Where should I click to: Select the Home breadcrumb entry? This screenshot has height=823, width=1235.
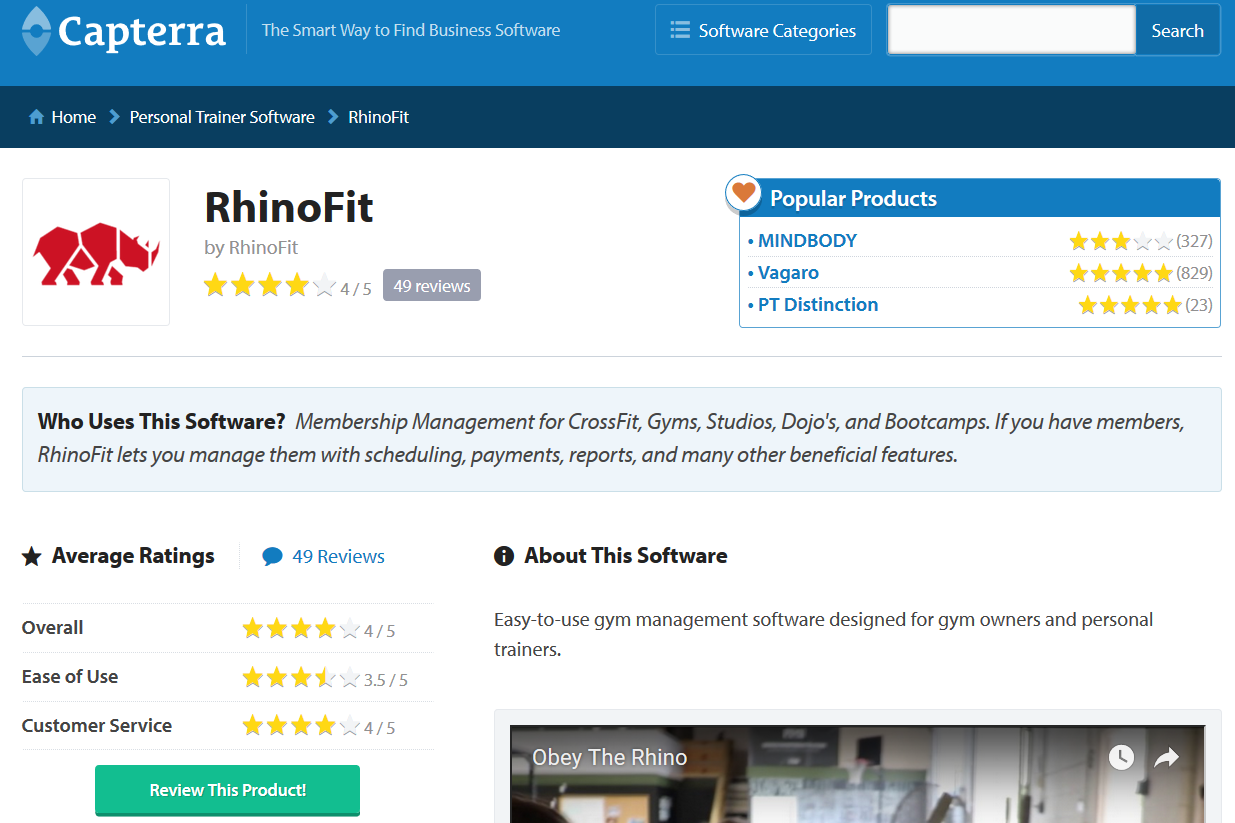pos(73,117)
